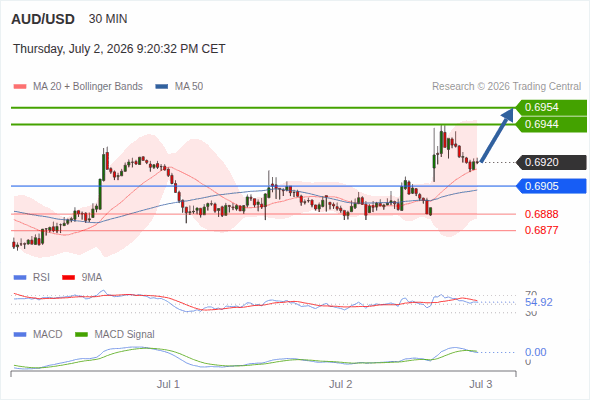Click the AUD/USD chart title

[43, 19]
